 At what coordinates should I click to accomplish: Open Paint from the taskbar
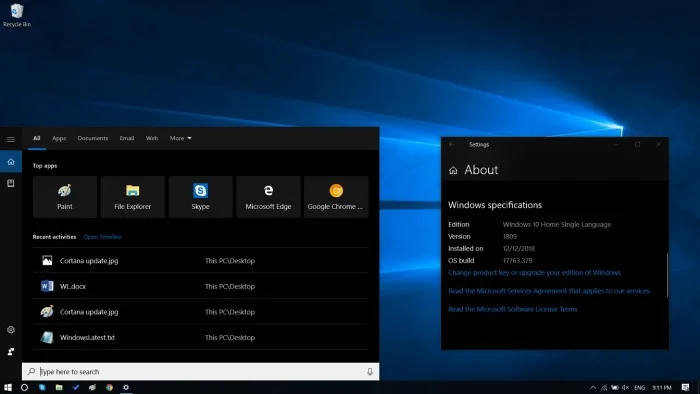click(x=92, y=387)
